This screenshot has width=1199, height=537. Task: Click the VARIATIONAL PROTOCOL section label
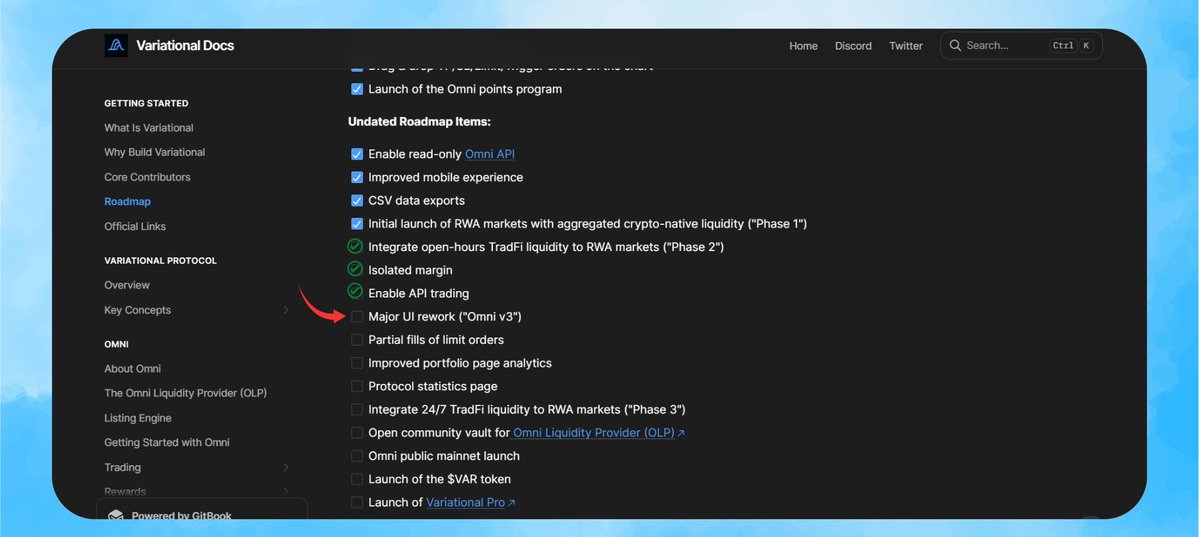[x=161, y=260]
